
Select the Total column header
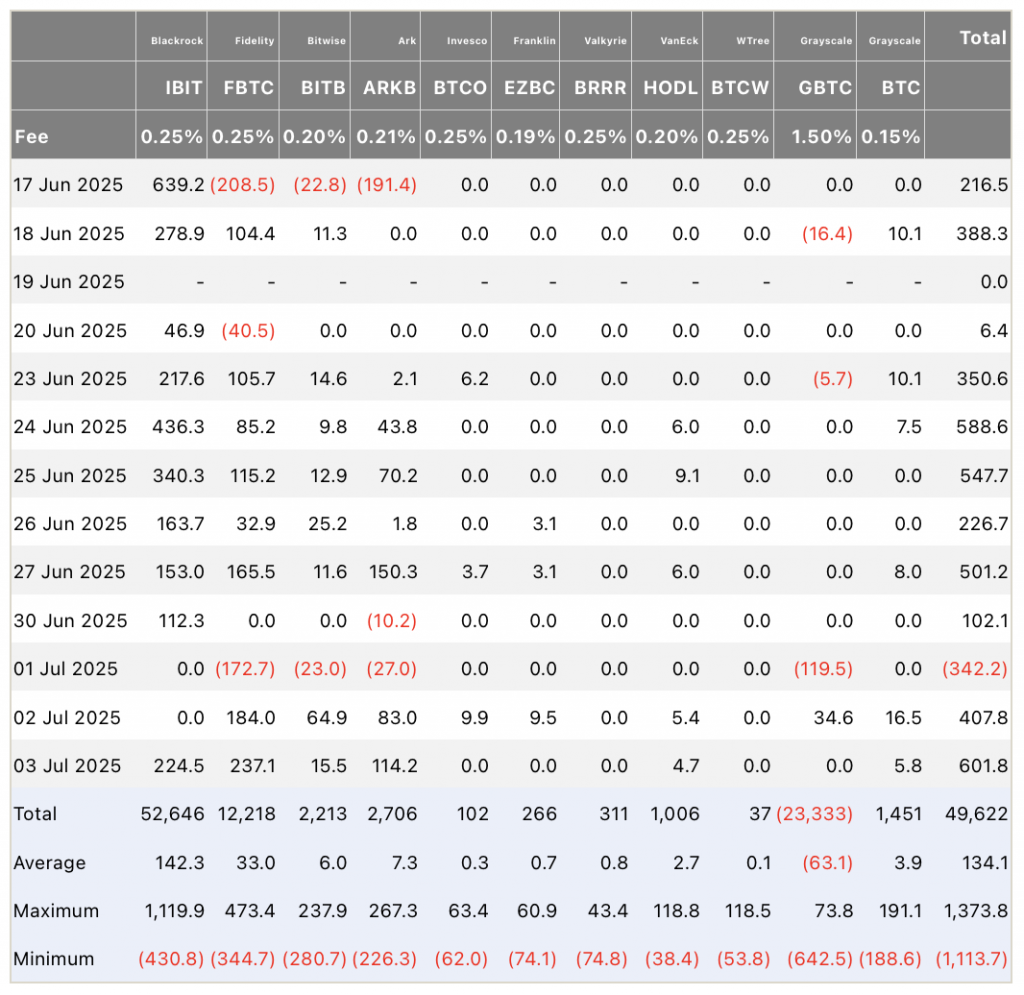pos(982,38)
